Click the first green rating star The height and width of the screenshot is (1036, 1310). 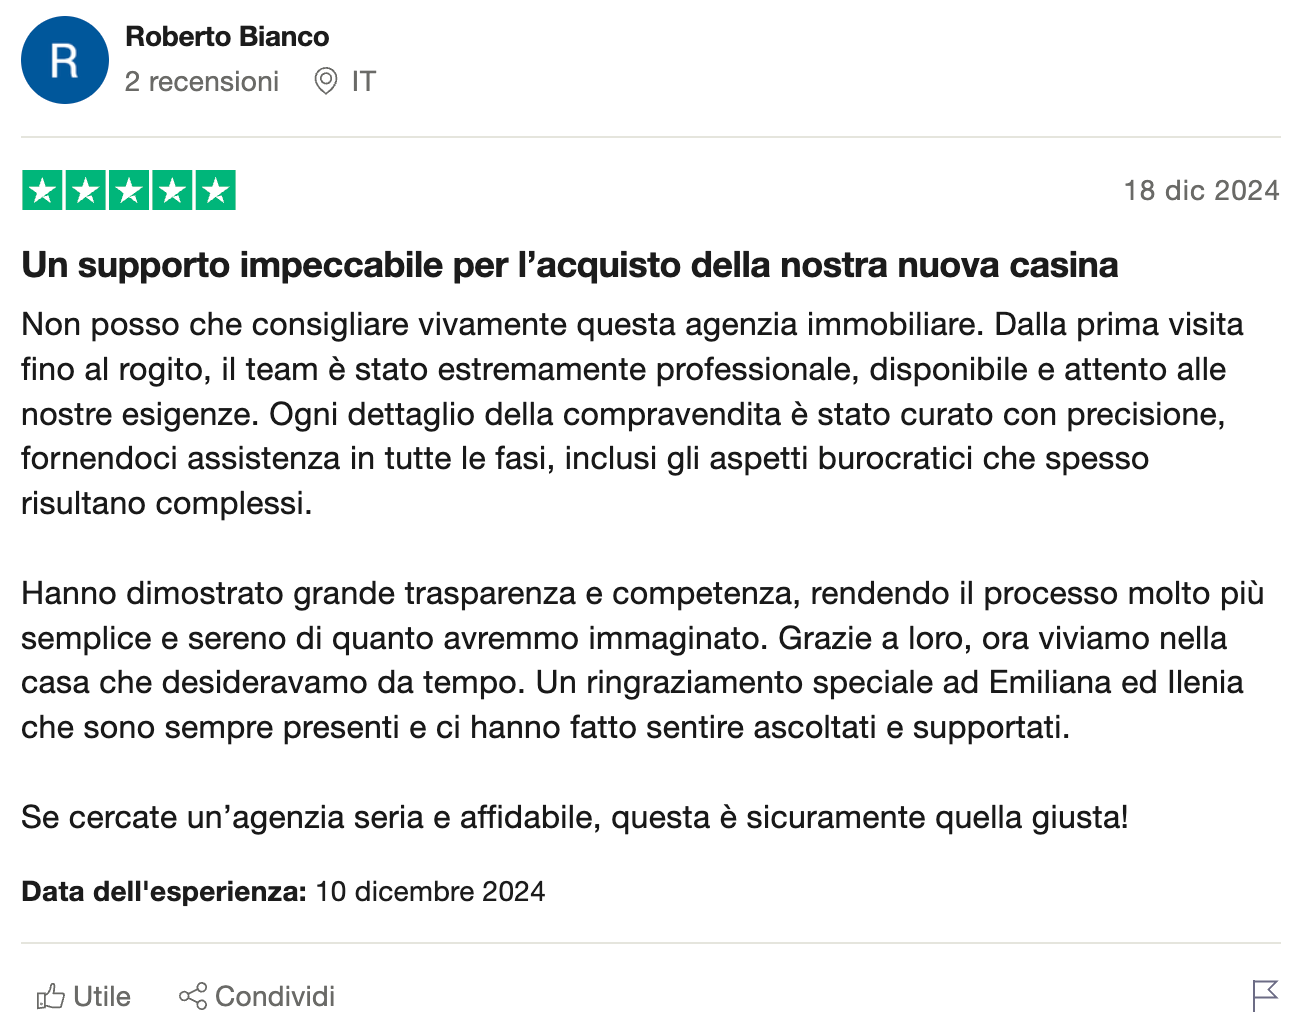[43, 190]
